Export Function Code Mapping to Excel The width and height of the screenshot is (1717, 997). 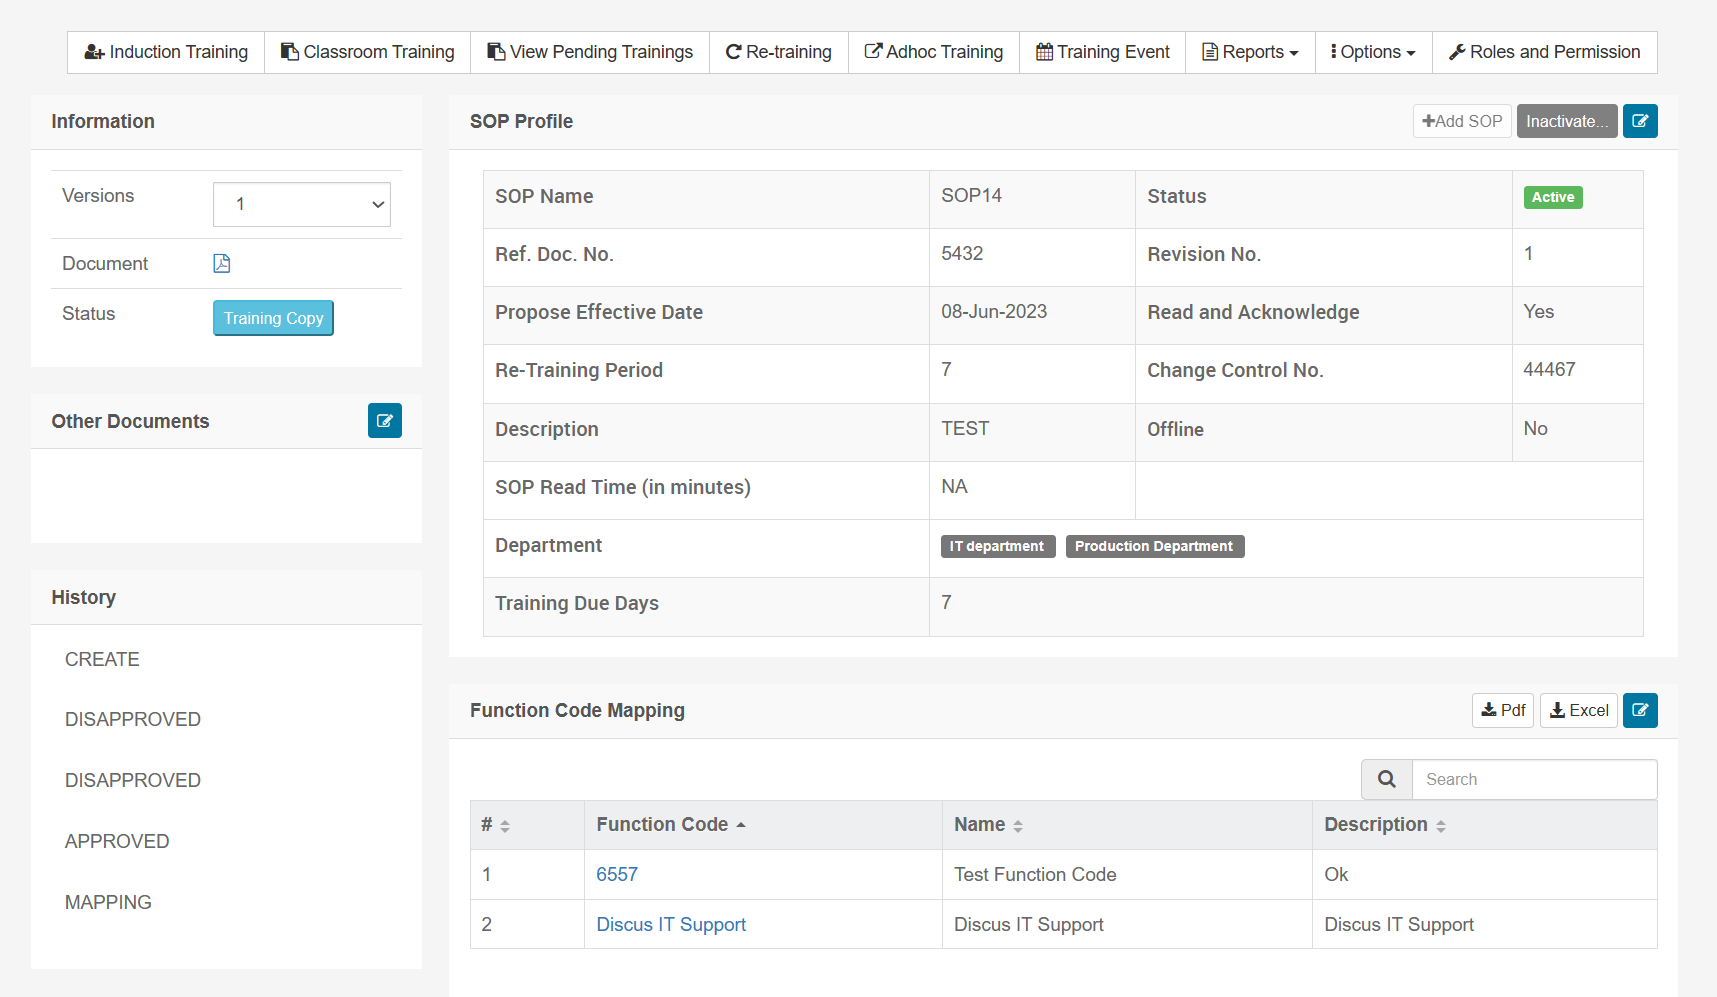(x=1579, y=710)
